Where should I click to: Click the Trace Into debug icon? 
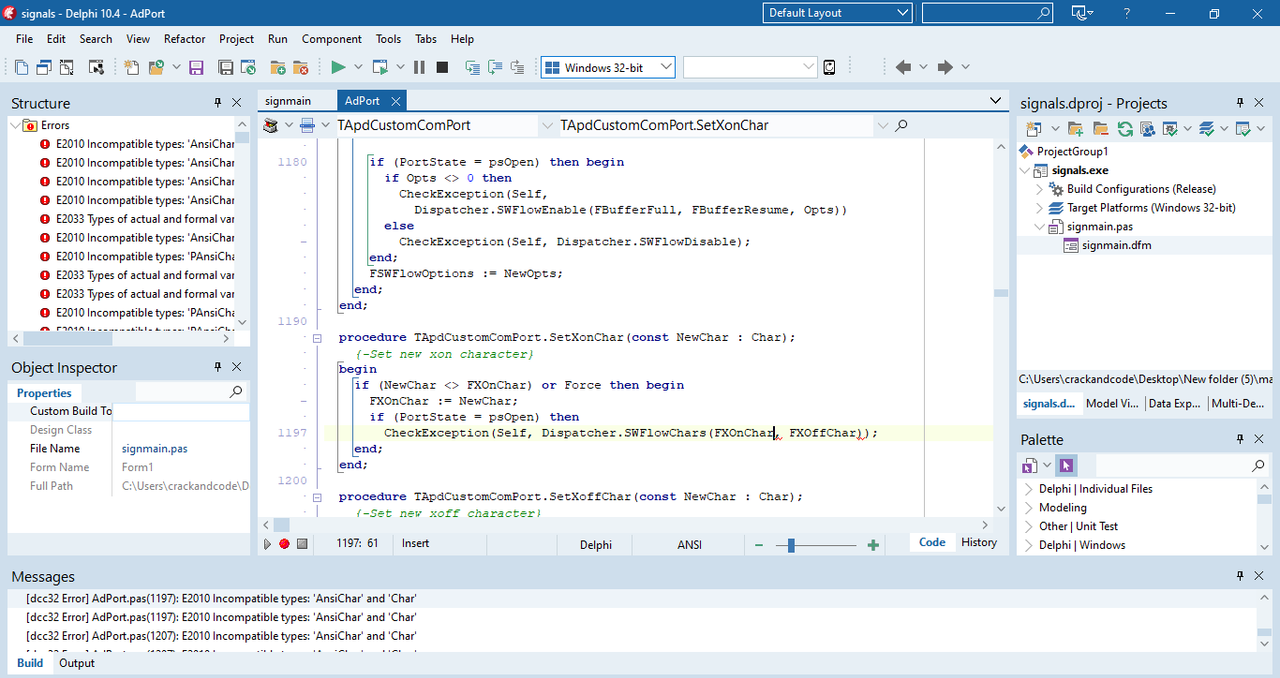(472, 67)
